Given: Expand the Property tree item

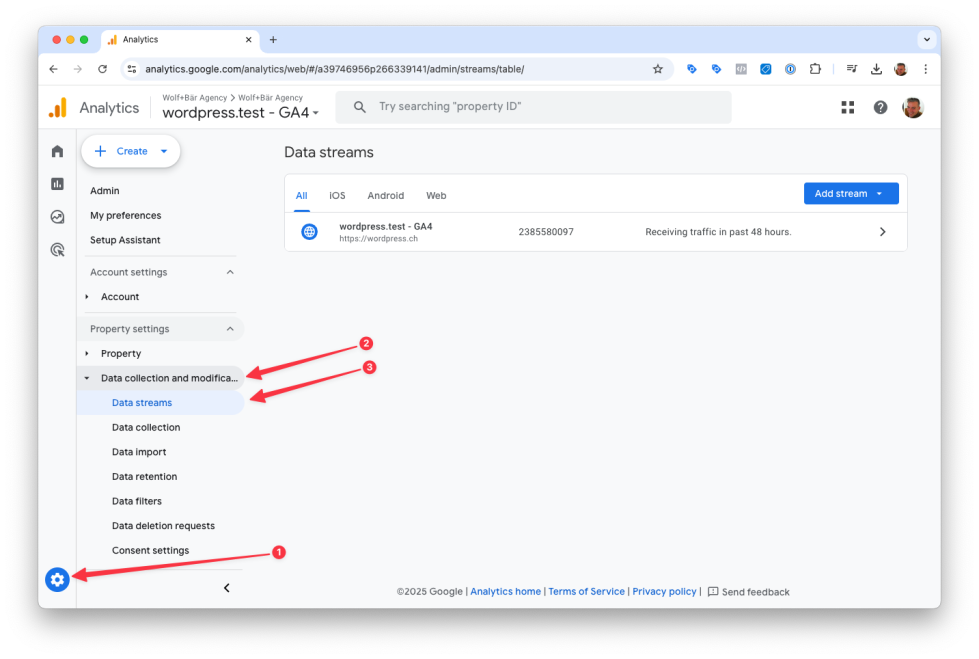Looking at the screenshot, I should 87,354.
